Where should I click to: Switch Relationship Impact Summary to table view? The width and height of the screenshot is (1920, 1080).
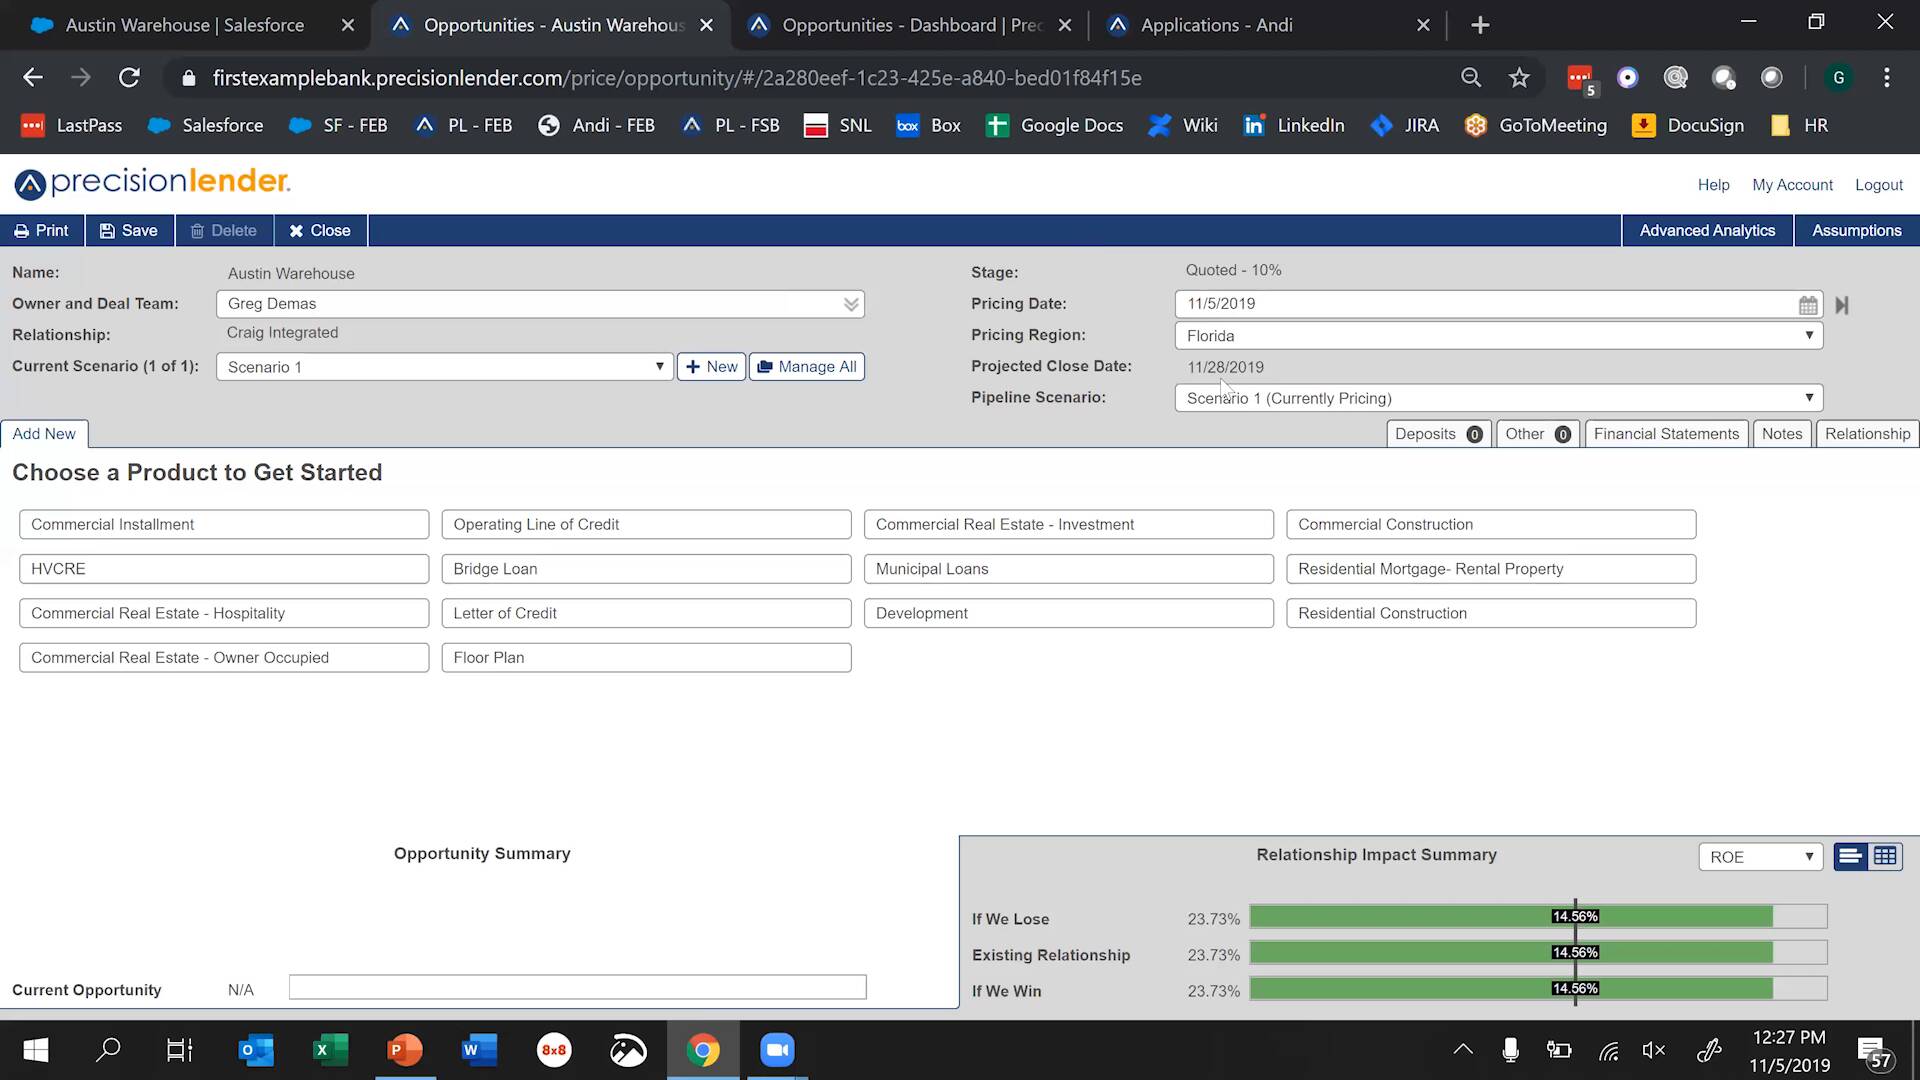point(1885,856)
